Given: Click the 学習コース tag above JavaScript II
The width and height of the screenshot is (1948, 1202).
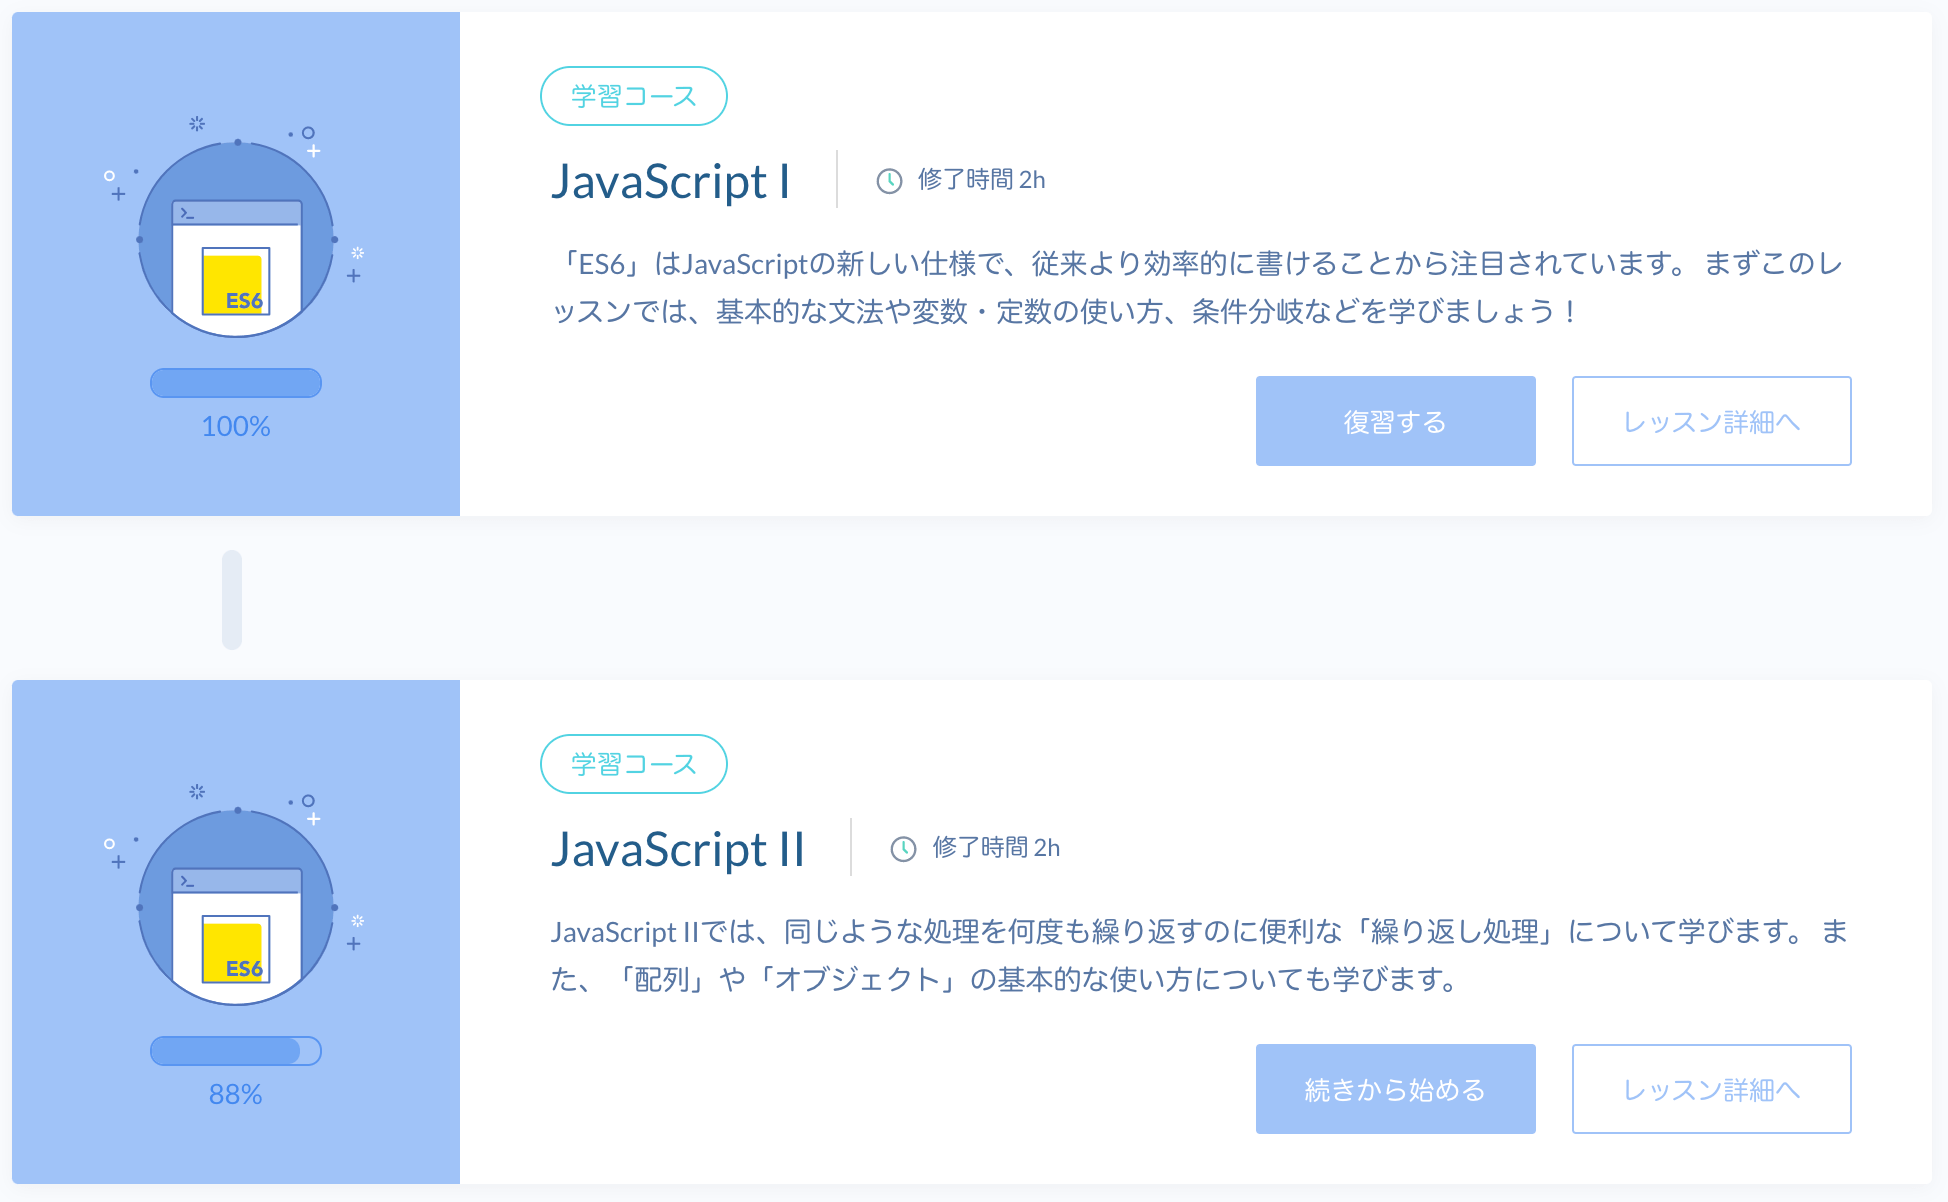Looking at the screenshot, I should coord(633,764).
